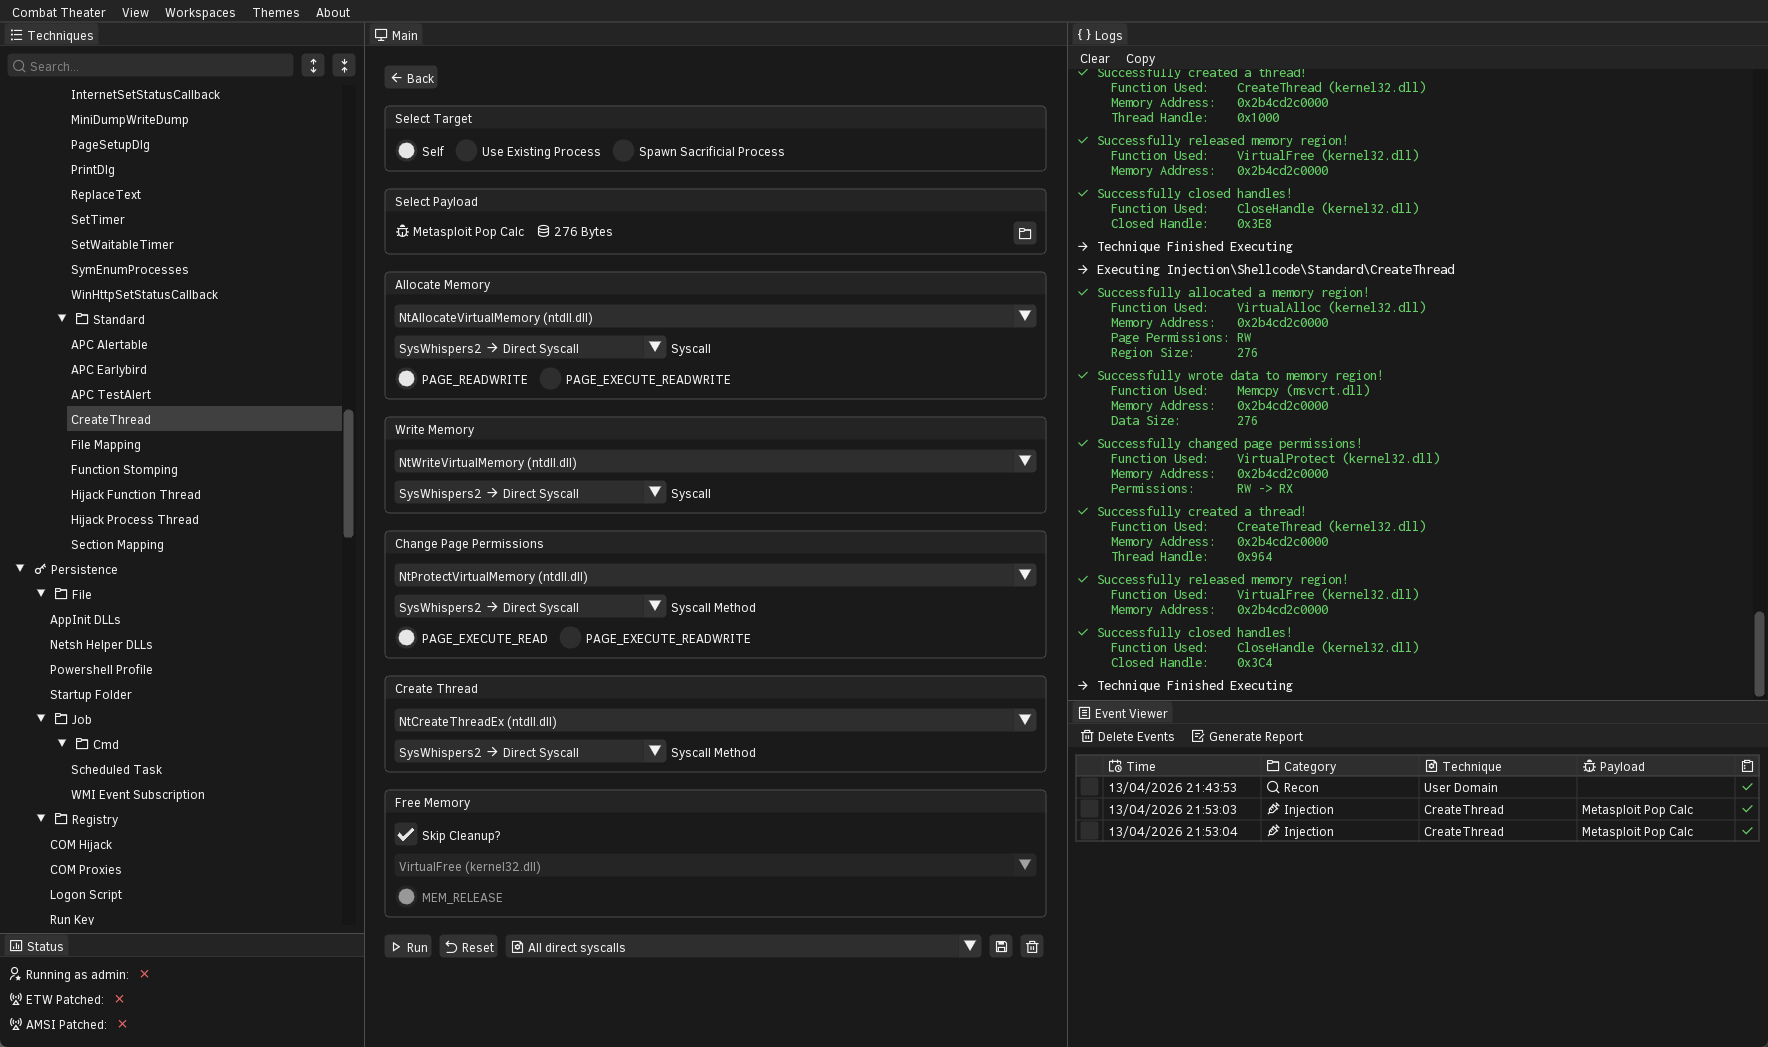Expand all techniques using double-arrow icon

pos(313,65)
